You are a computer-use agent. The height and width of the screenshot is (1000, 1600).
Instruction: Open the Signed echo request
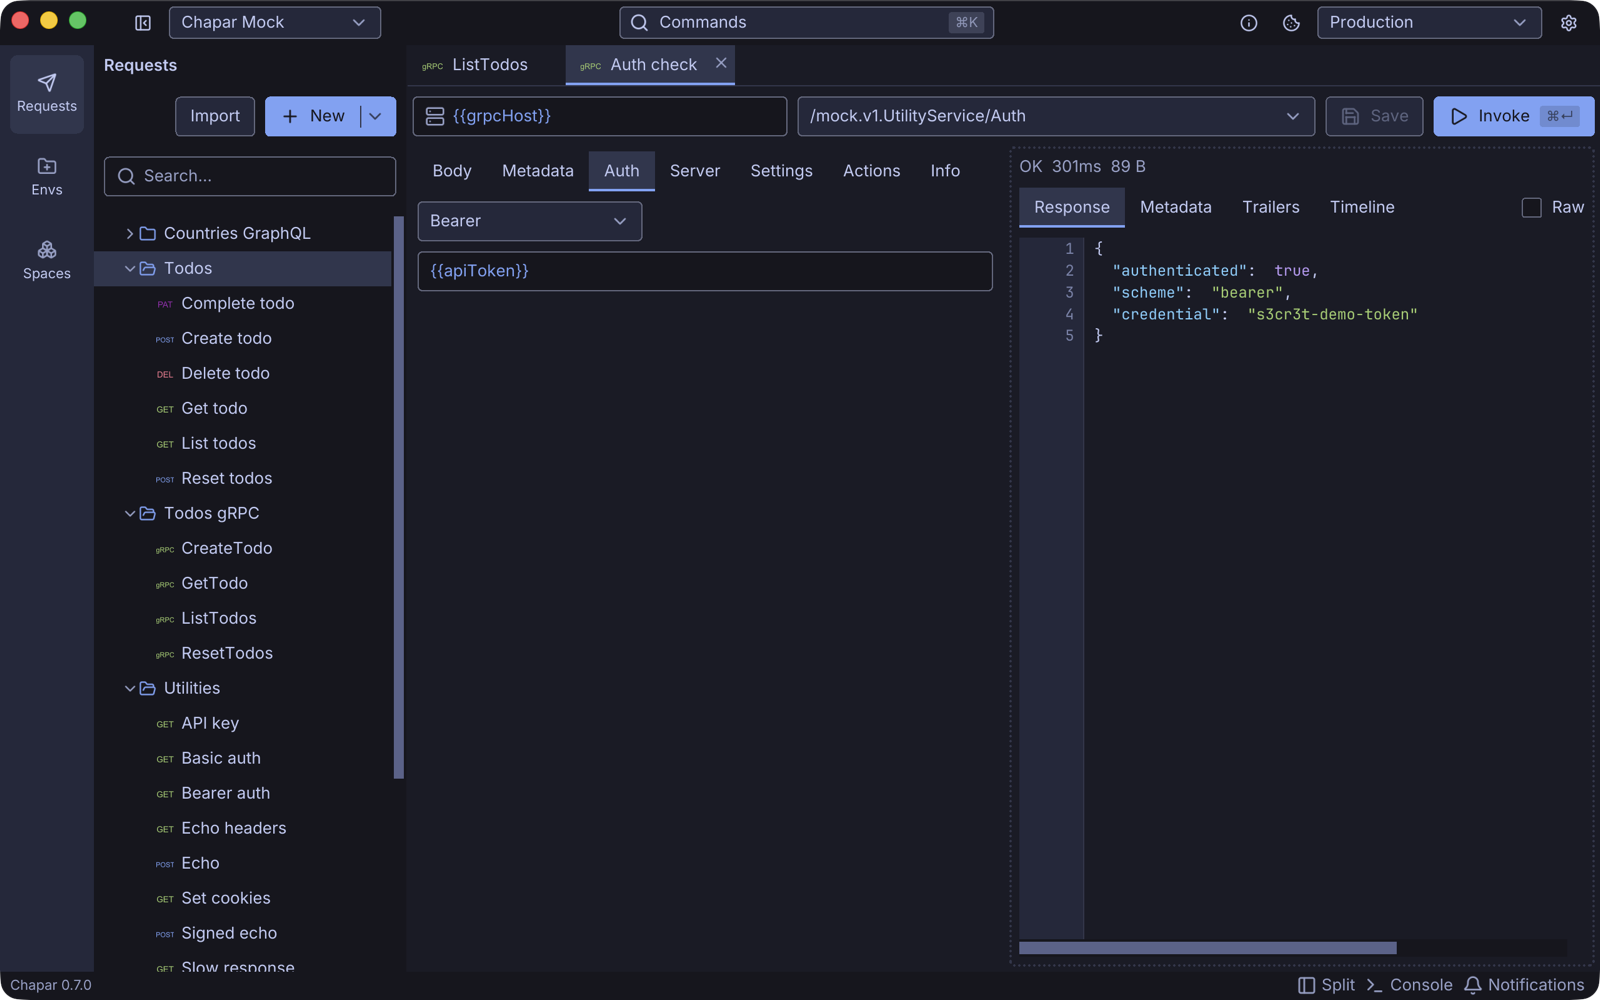pyautogui.click(x=243, y=933)
